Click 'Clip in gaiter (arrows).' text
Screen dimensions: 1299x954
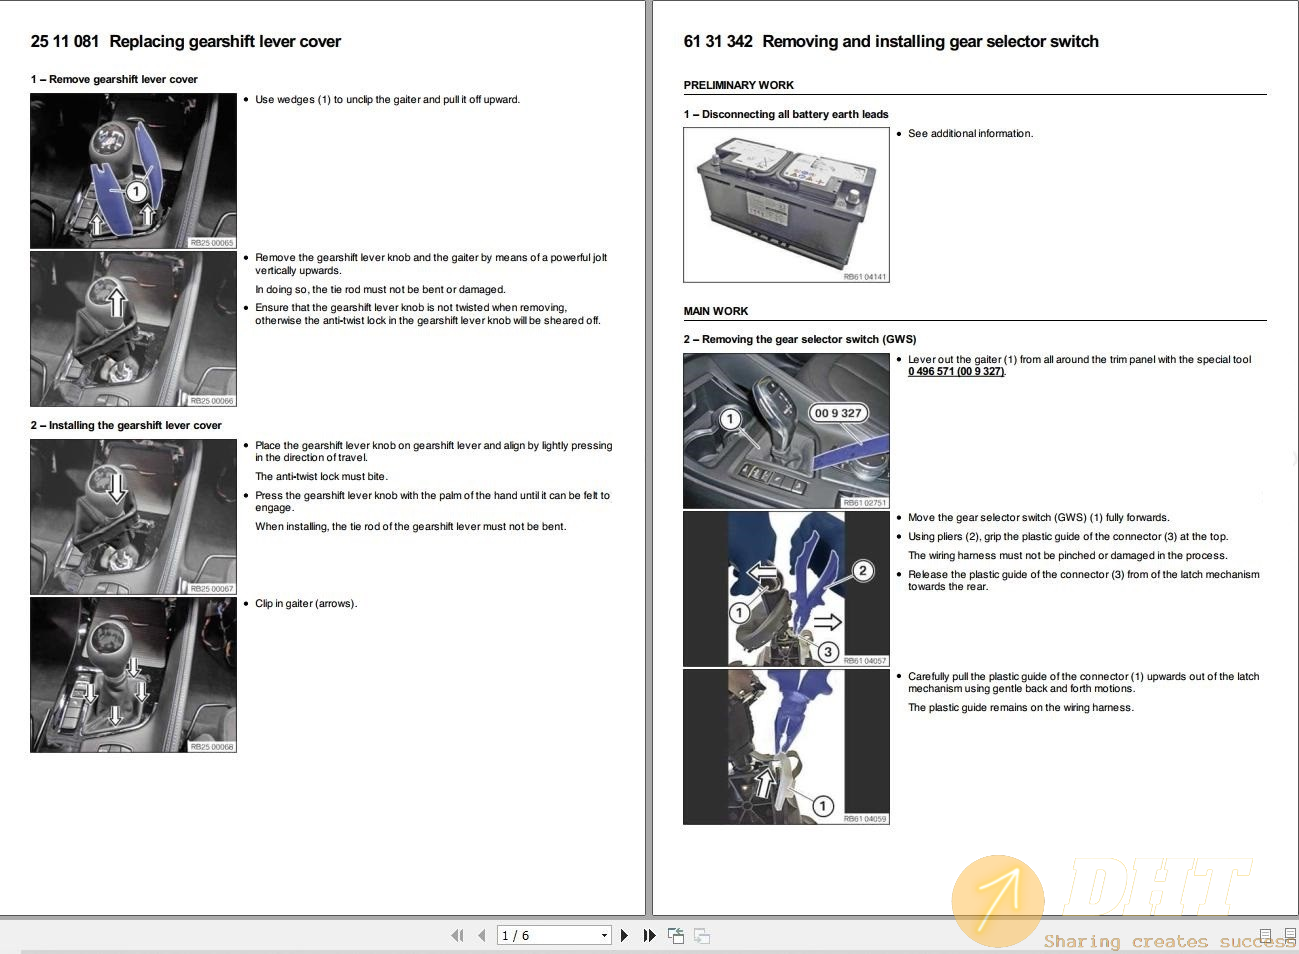(x=306, y=603)
